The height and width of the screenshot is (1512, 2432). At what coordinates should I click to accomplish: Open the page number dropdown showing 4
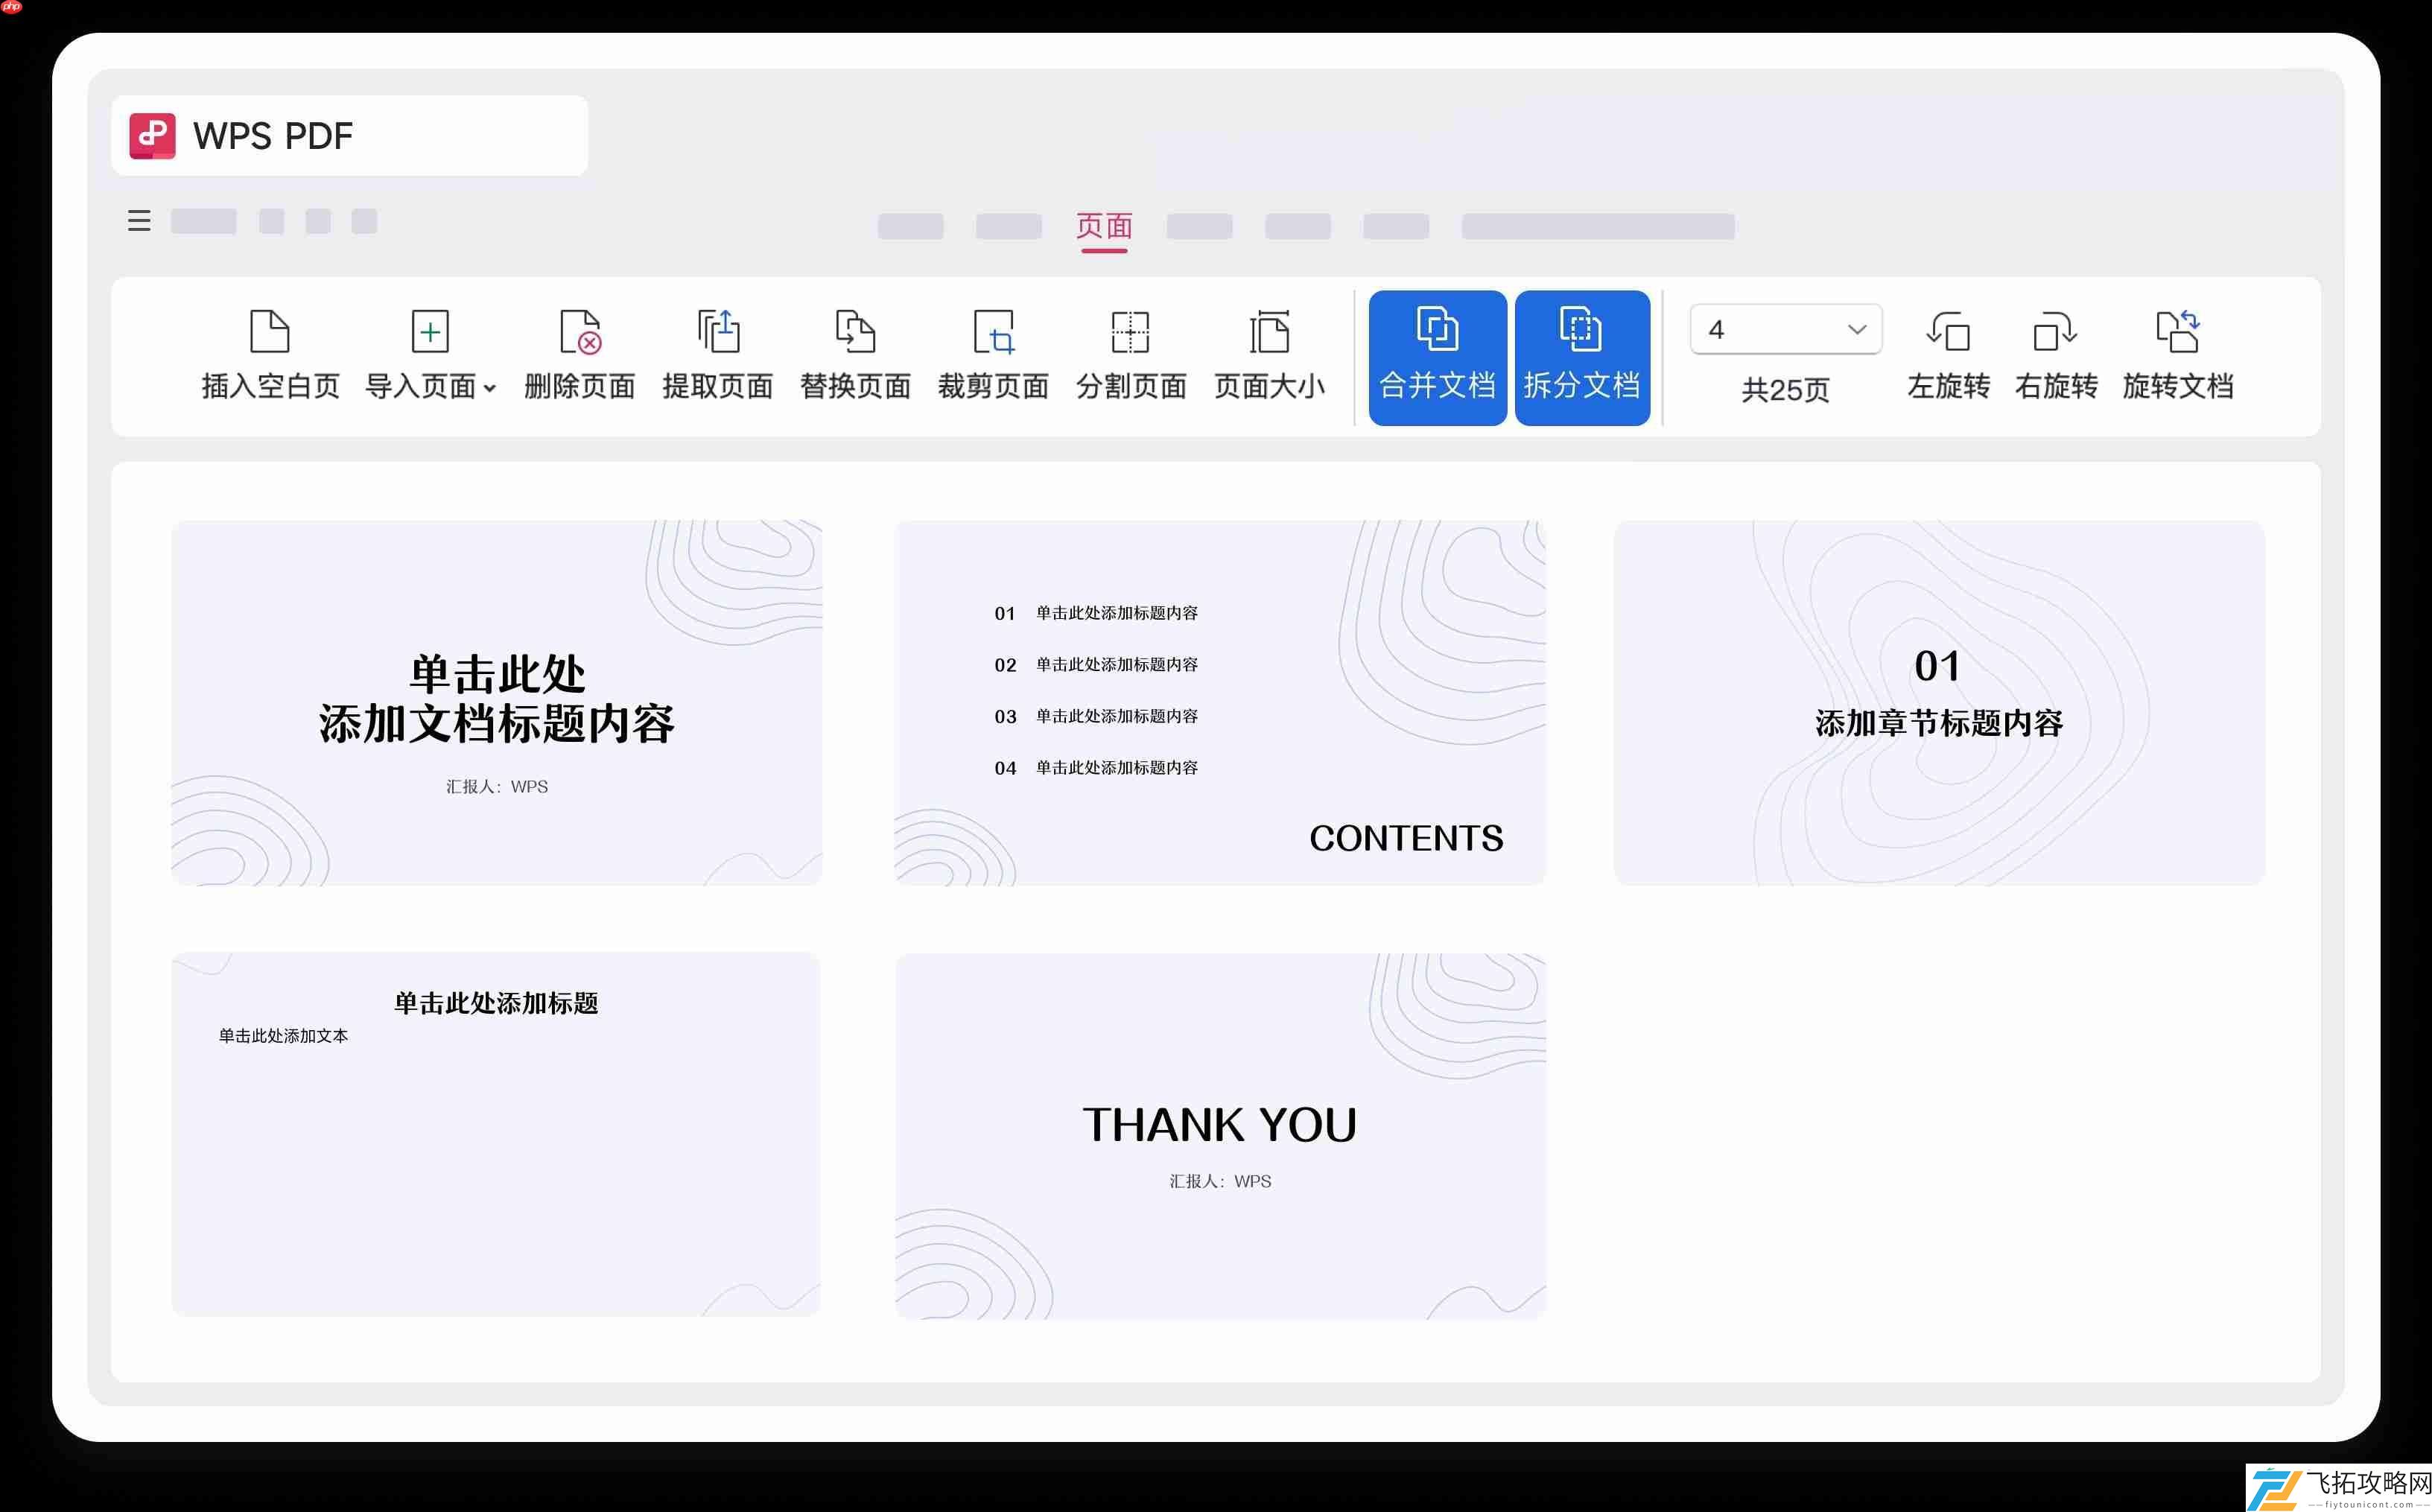point(1785,329)
